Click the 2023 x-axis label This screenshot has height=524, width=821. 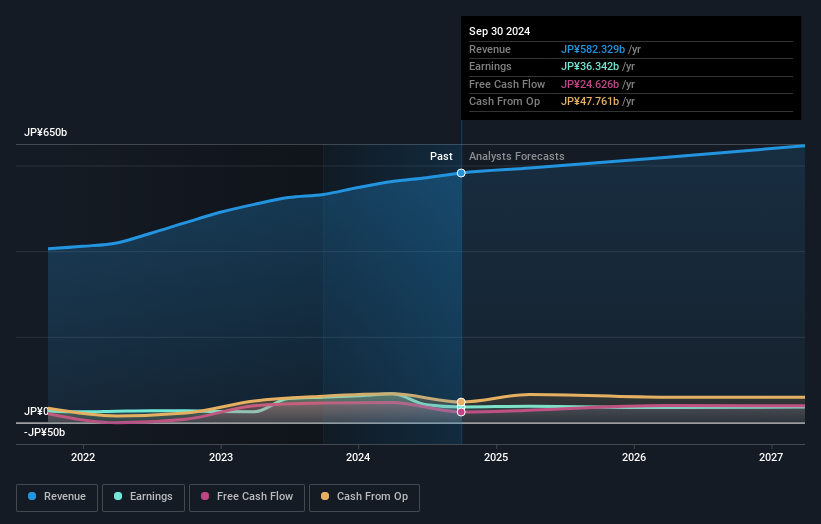221,457
